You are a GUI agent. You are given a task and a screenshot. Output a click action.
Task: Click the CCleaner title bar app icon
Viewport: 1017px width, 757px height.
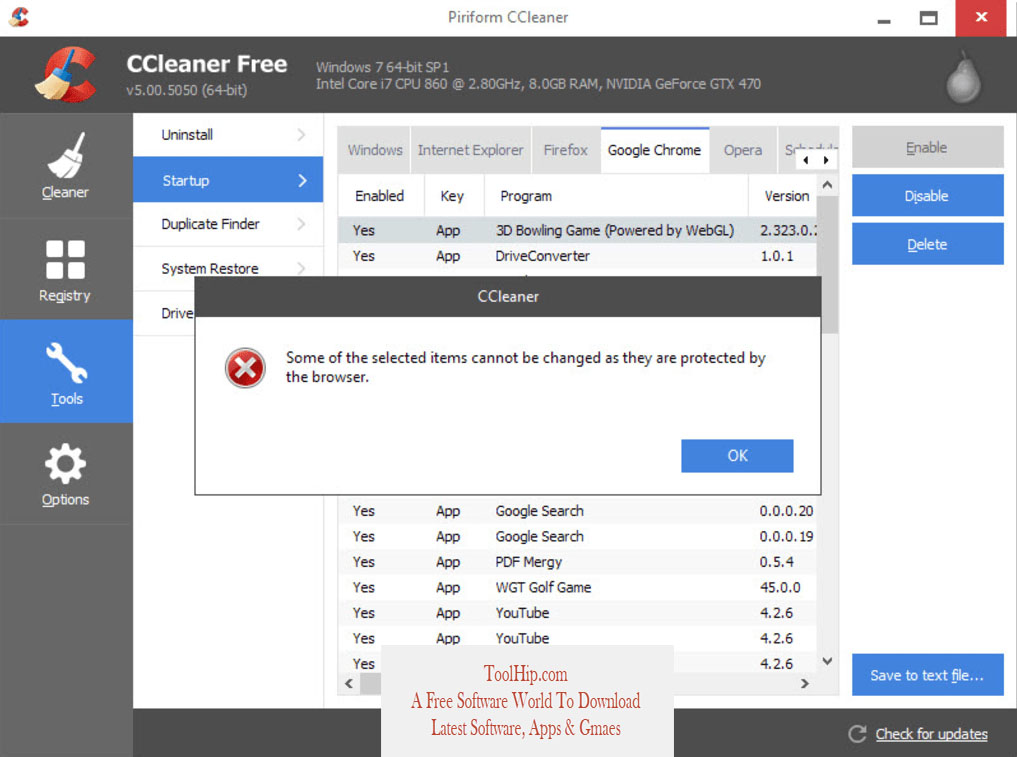pos(19,17)
